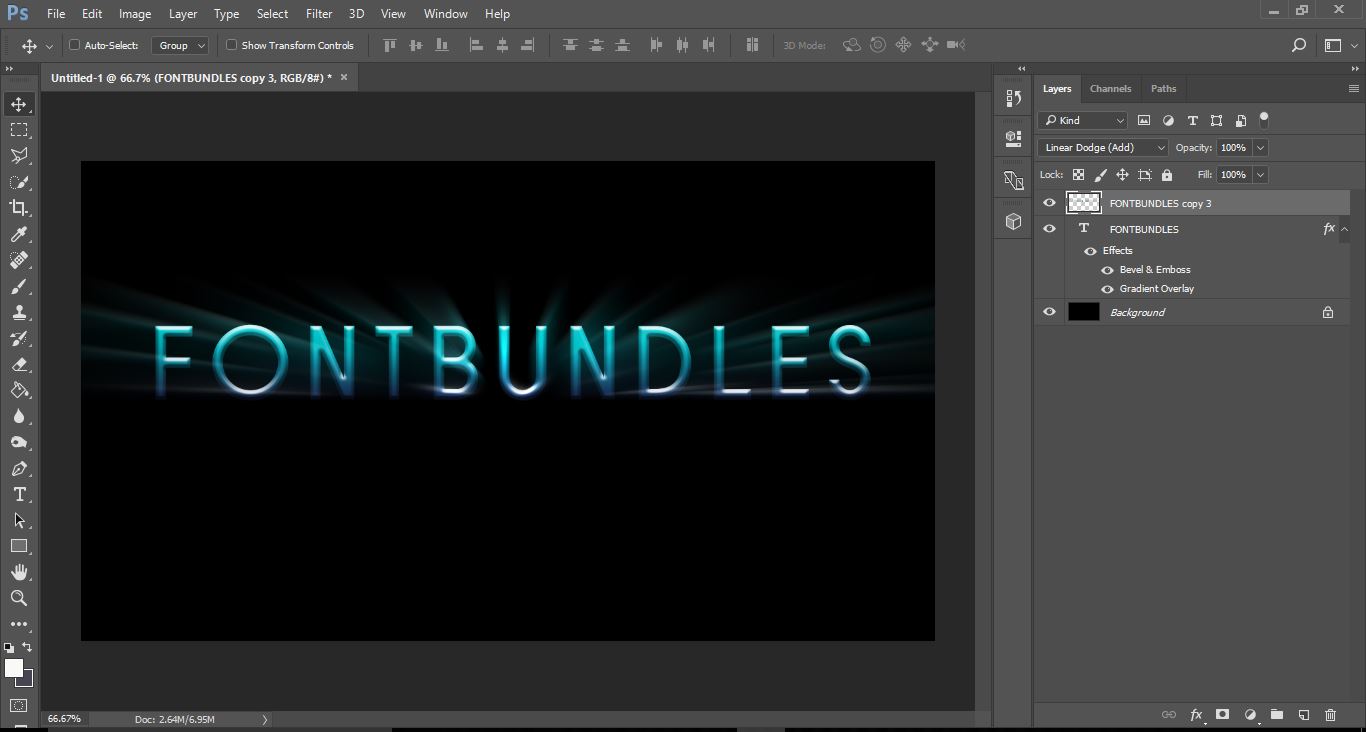Hide the Gradient Overlay effect

(1107, 289)
